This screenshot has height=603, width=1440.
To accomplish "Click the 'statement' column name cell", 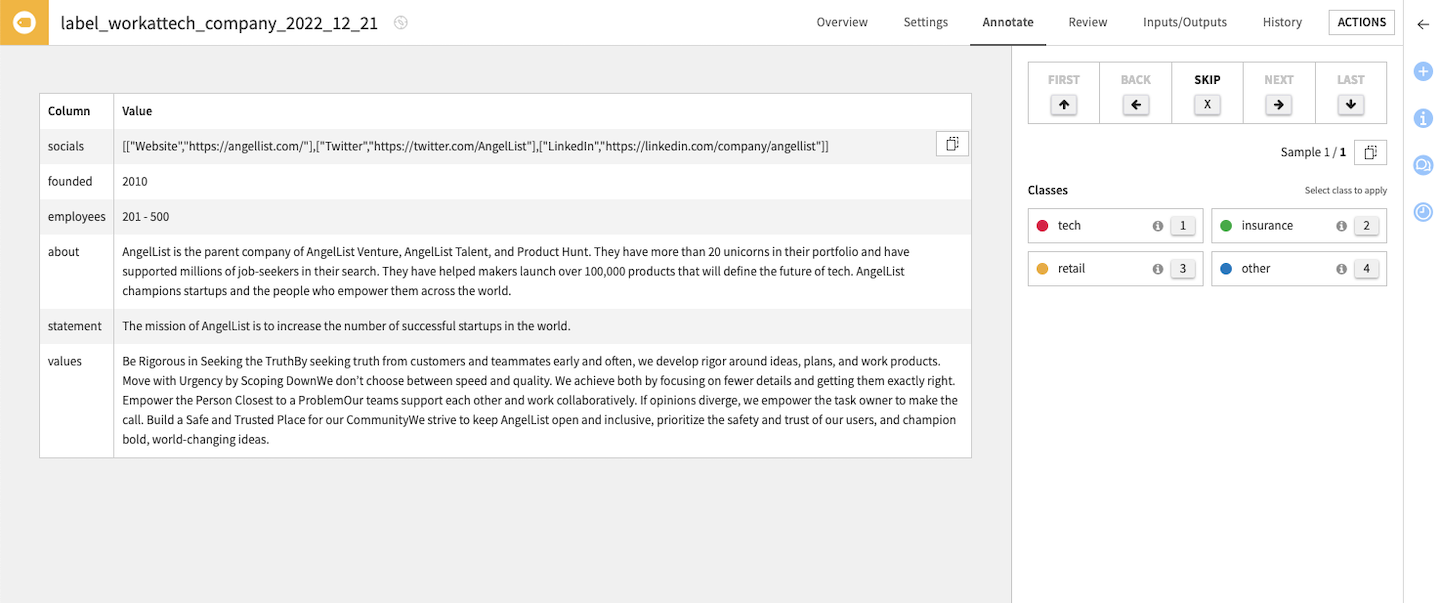I will coord(77,326).
